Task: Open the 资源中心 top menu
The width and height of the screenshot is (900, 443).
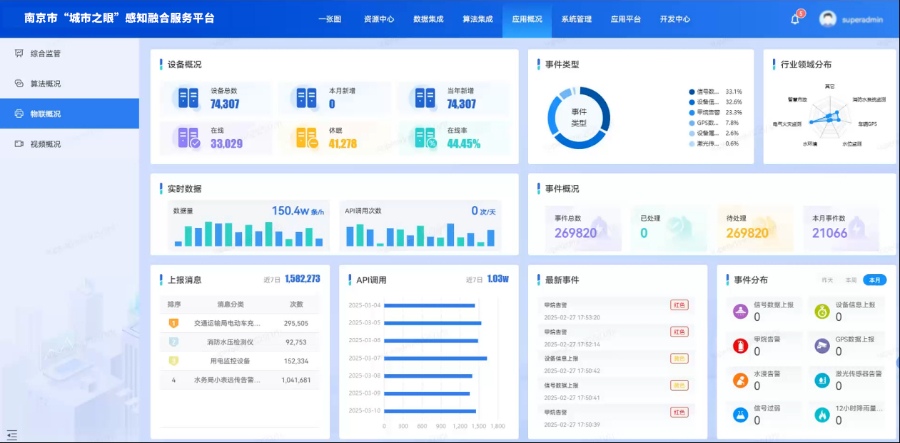Action: coord(378,19)
